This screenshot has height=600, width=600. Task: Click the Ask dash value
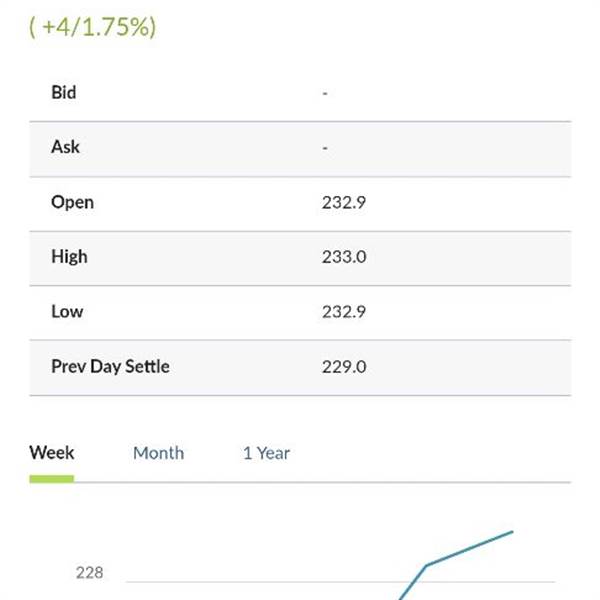pyautogui.click(x=325, y=148)
